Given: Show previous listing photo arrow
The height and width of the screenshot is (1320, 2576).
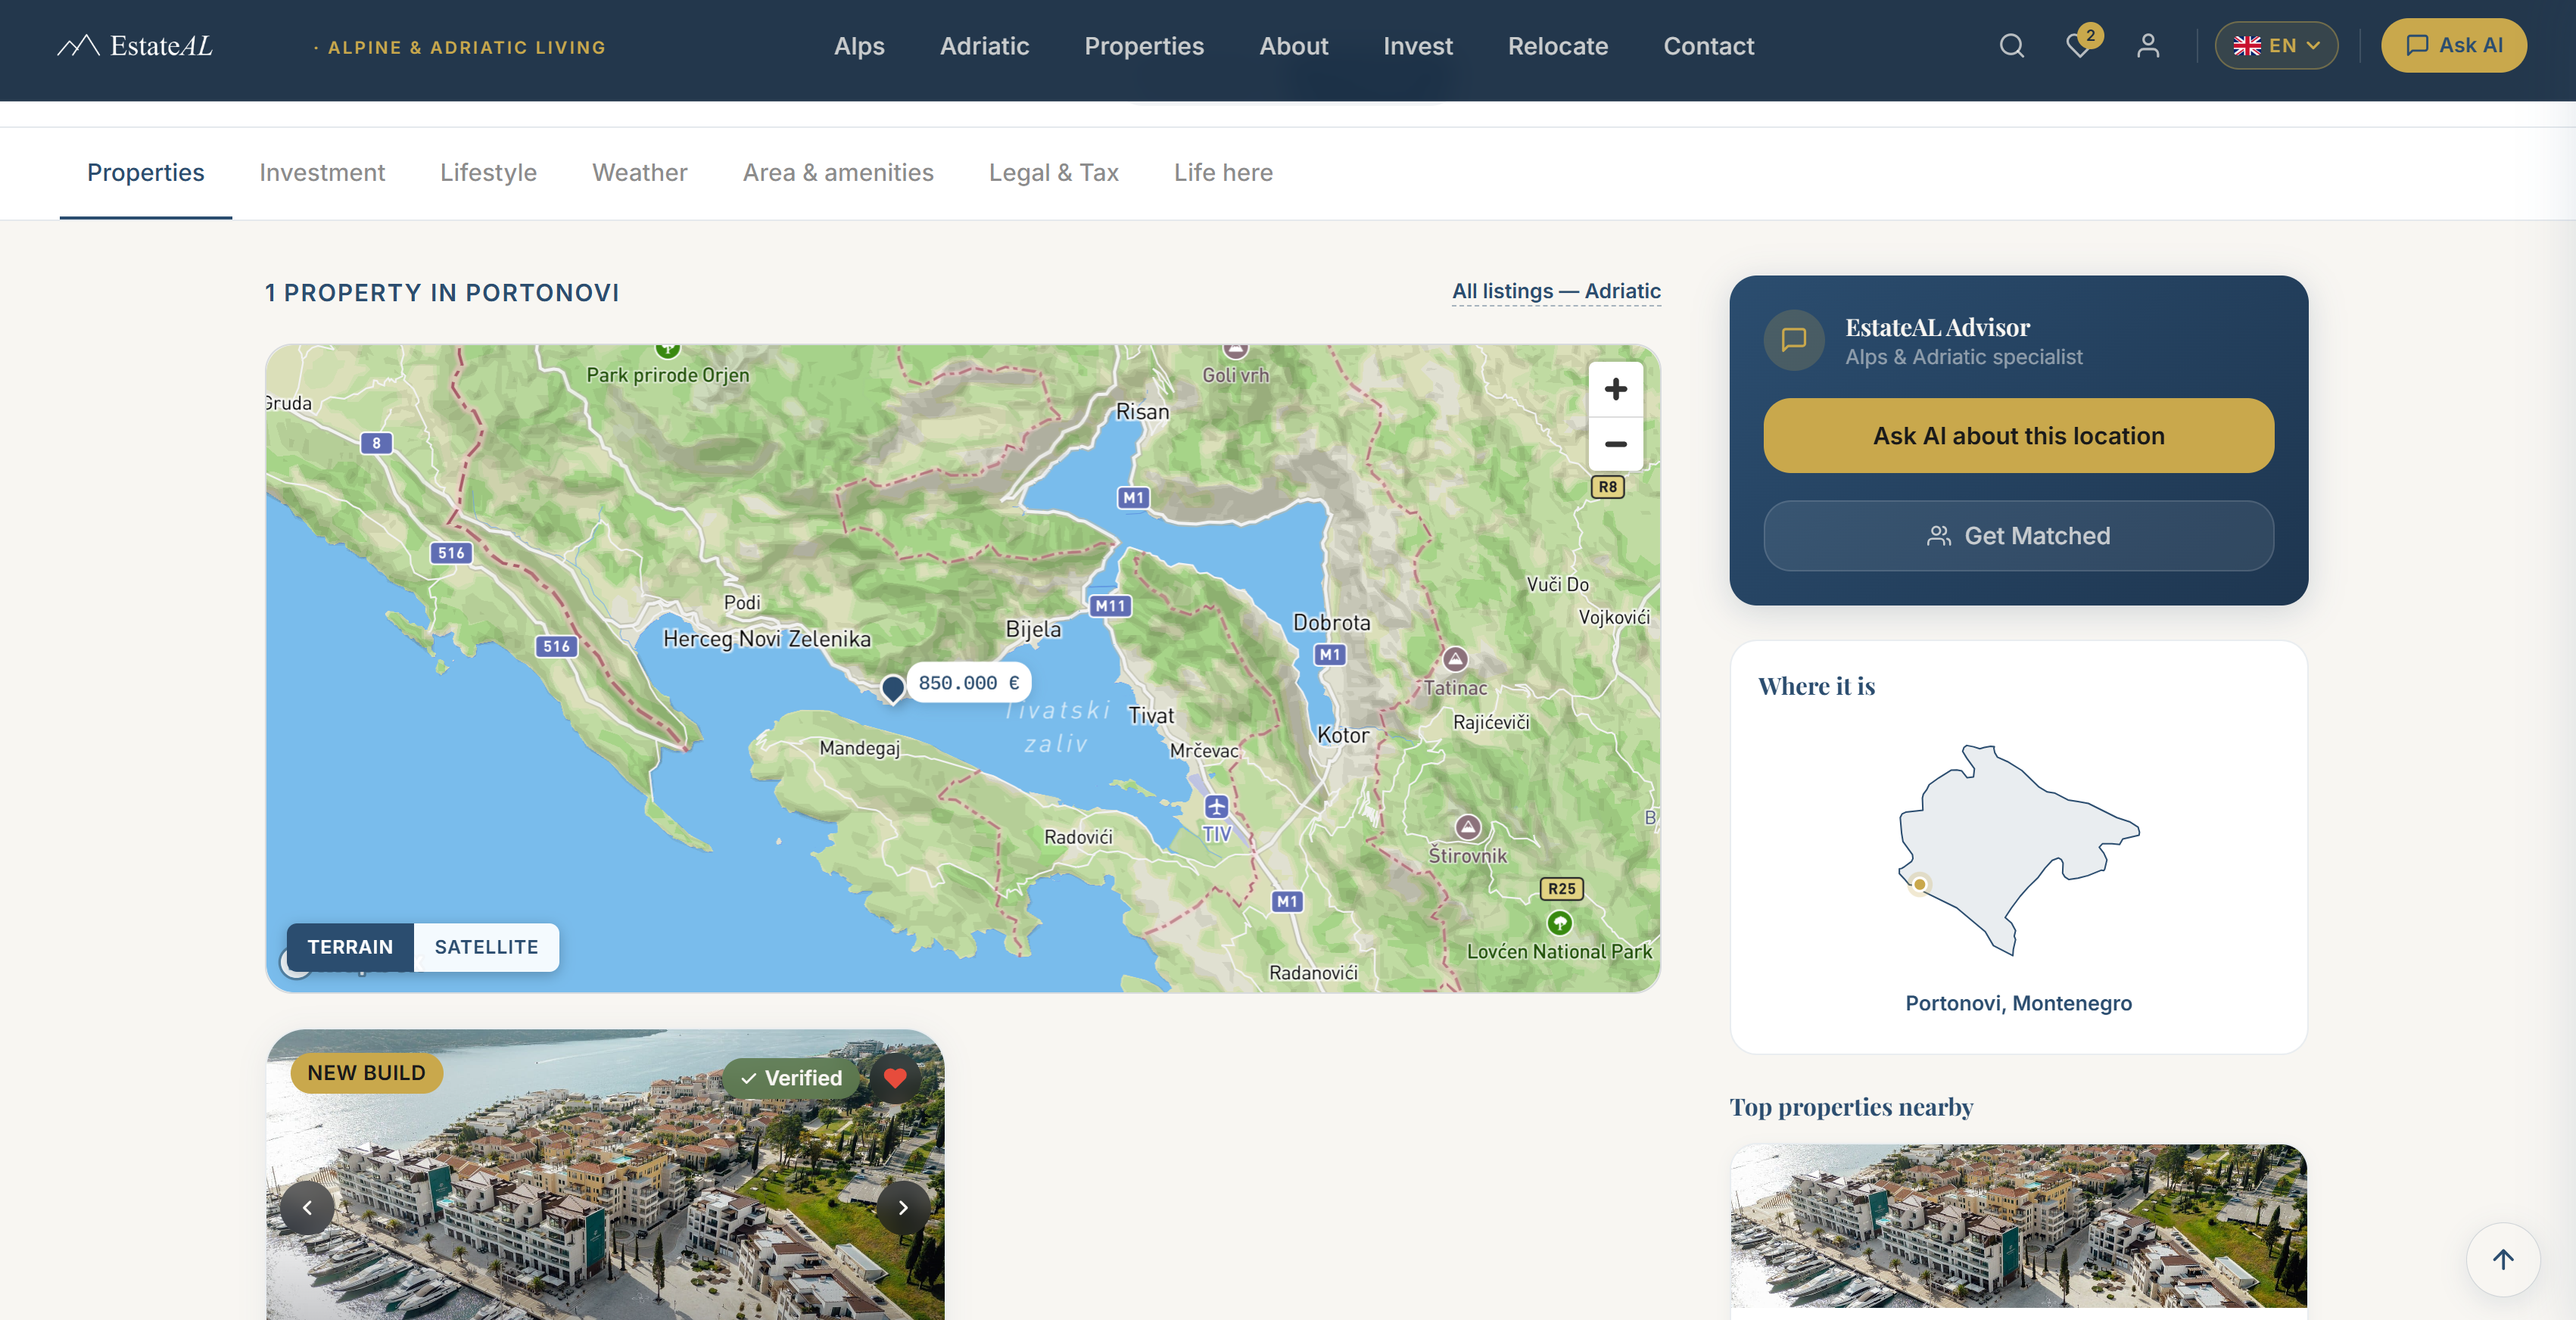Looking at the screenshot, I should 307,1208.
